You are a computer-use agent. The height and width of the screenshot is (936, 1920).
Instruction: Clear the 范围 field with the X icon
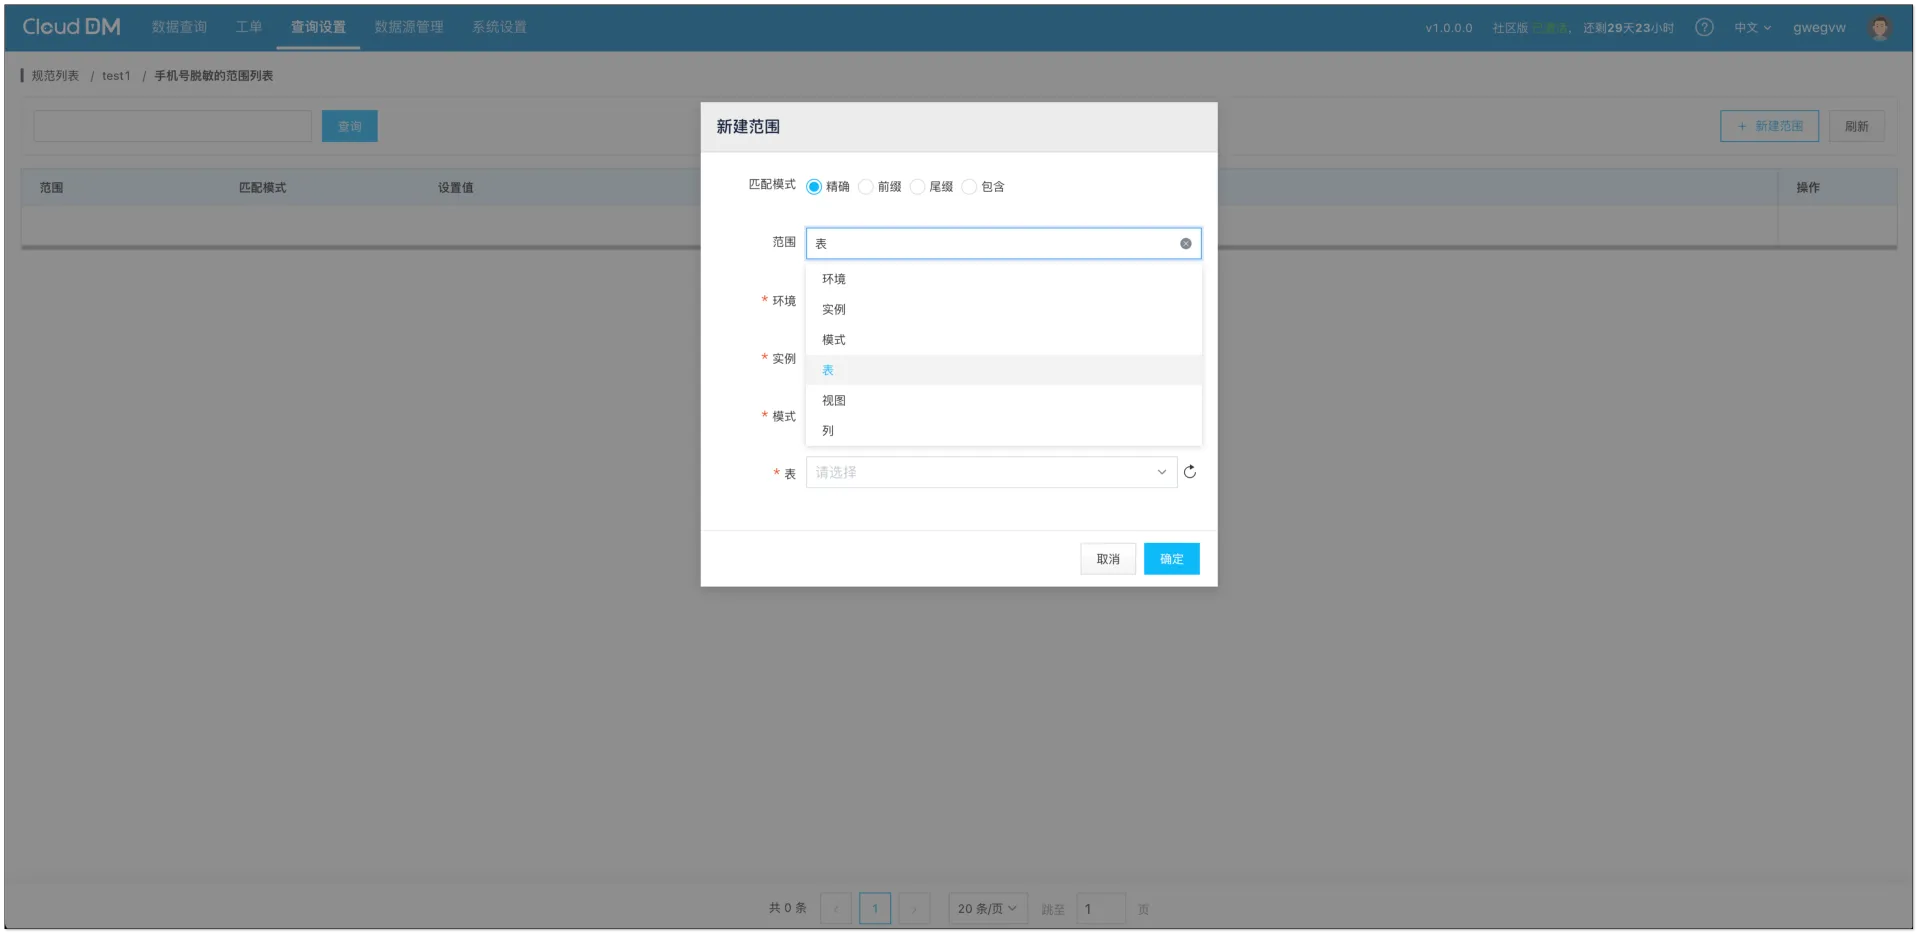point(1185,243)
